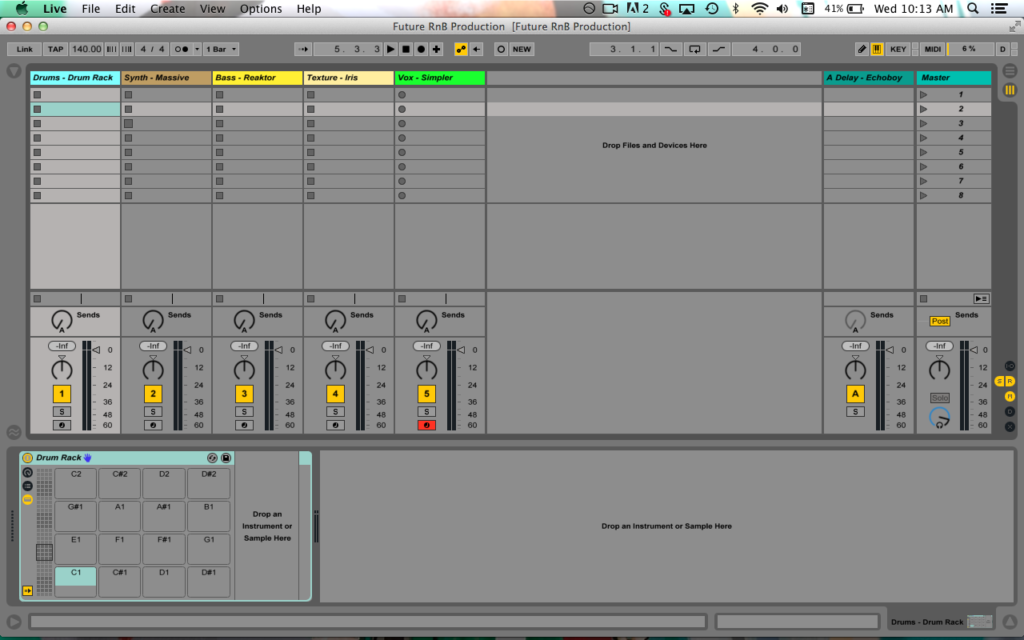Open the File menu
The height and width of the screenshot is (640, 1024).
point(91,8)
